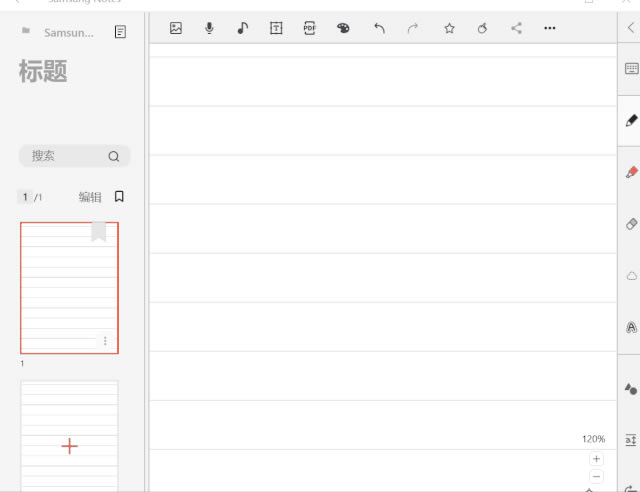
Task: Undo the last action
Action: (x=380, y=28)
